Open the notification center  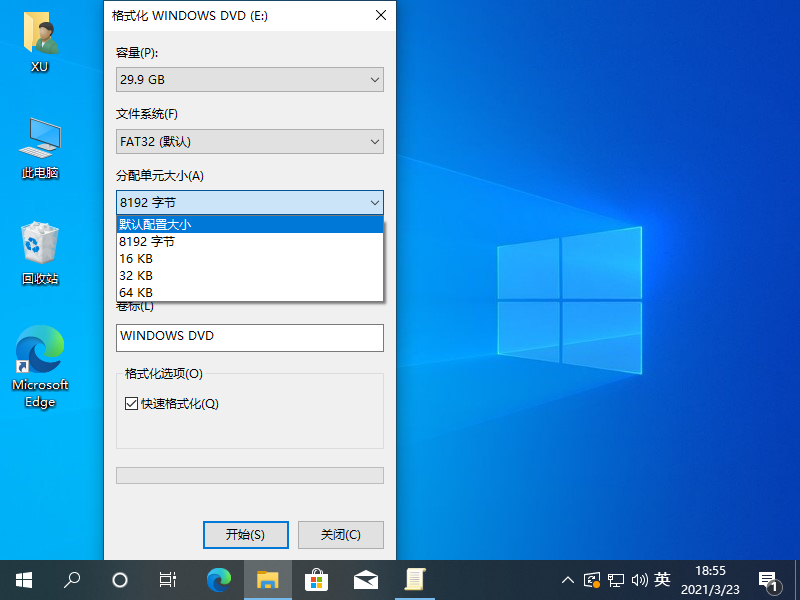[x=770, y=579]
